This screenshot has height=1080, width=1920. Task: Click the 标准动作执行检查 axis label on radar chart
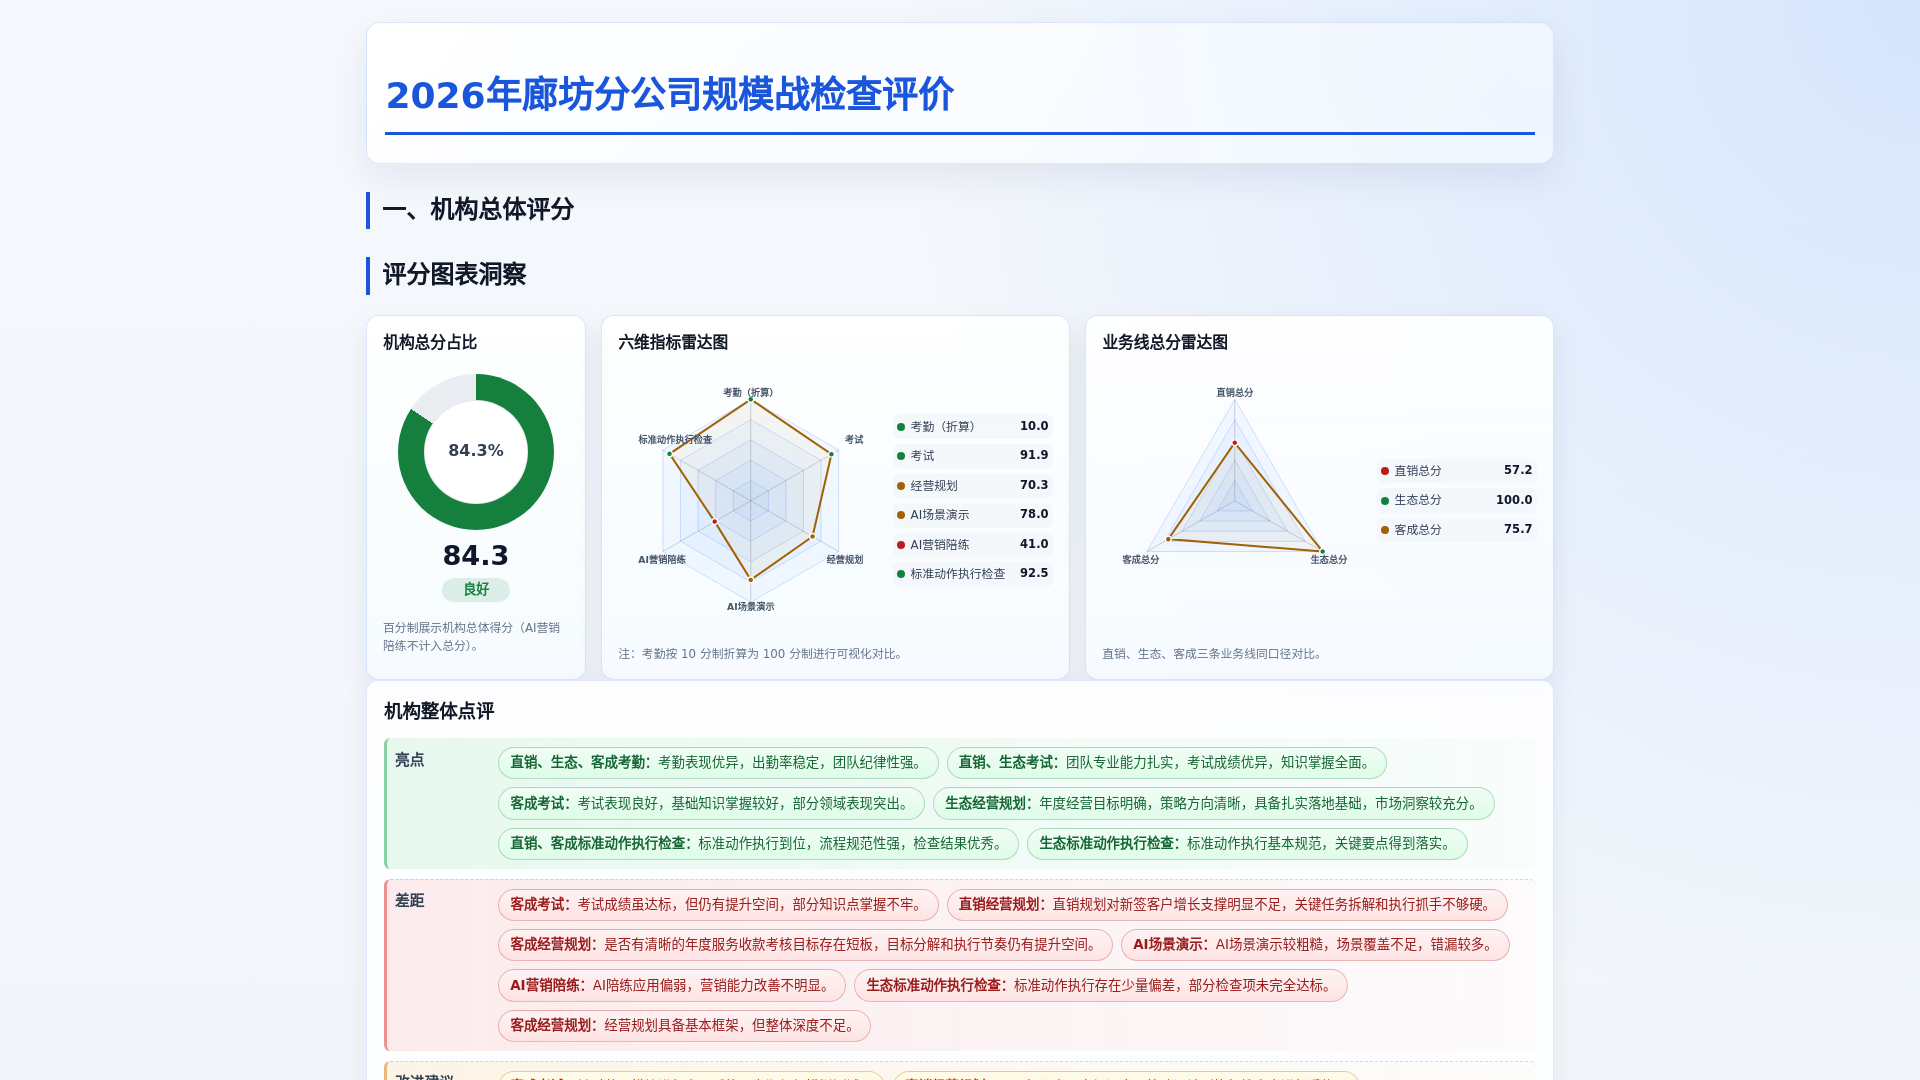coord(675,440)
